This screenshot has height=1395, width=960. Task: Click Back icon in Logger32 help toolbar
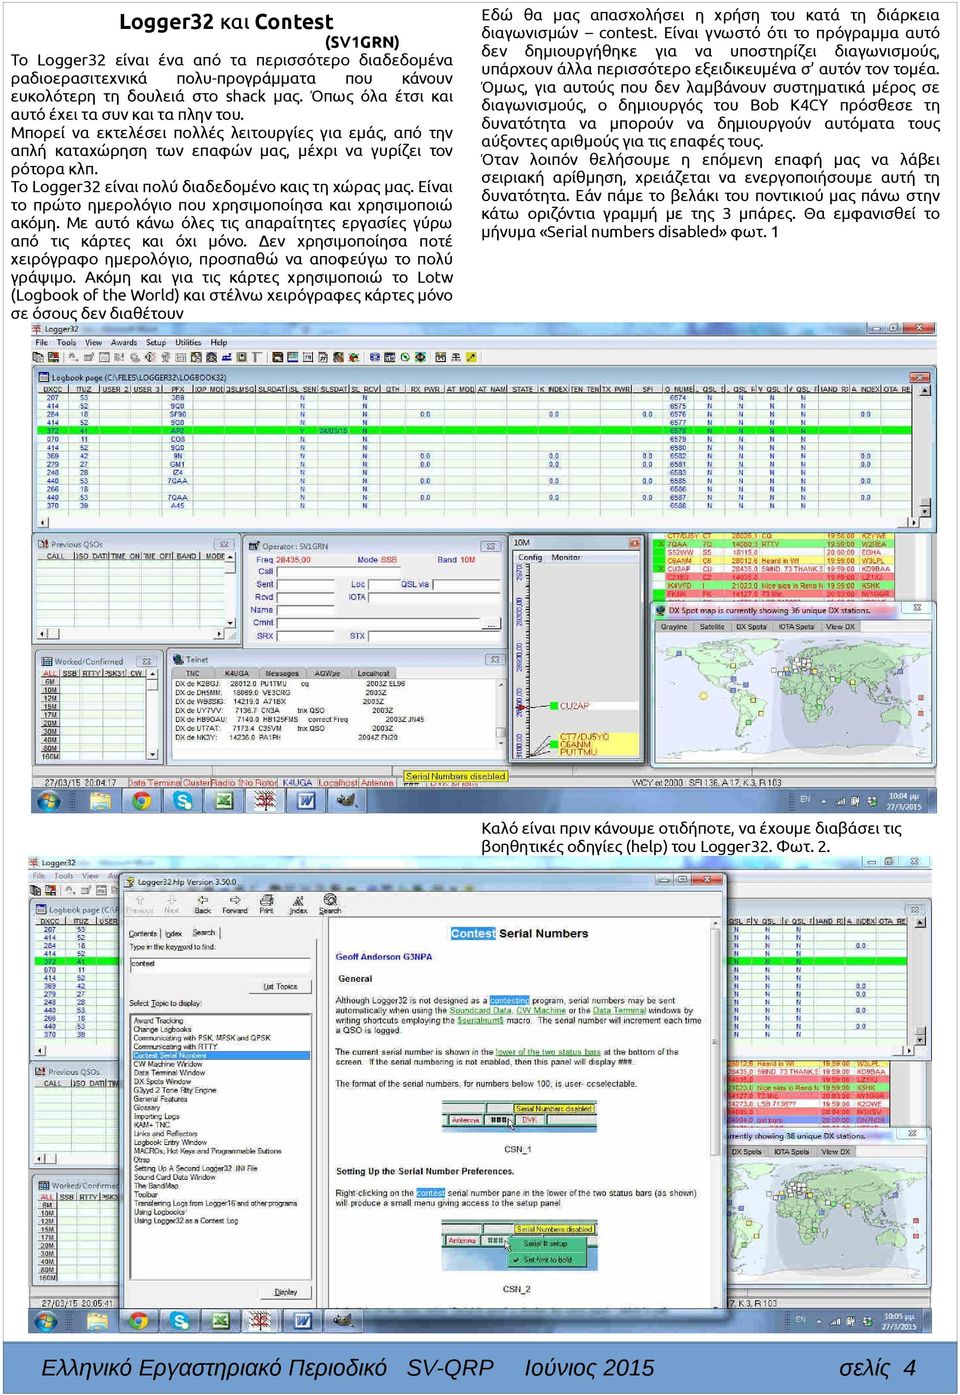tap(202, 902)
